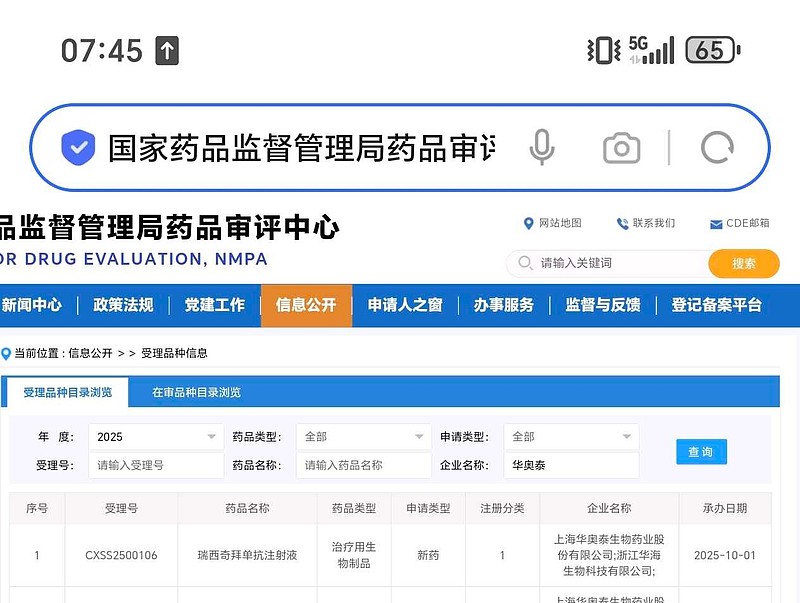Viewport: 800px width, 603px height.
Task: Tap the blue security shield icon
Action: click(x=78, y=147)
